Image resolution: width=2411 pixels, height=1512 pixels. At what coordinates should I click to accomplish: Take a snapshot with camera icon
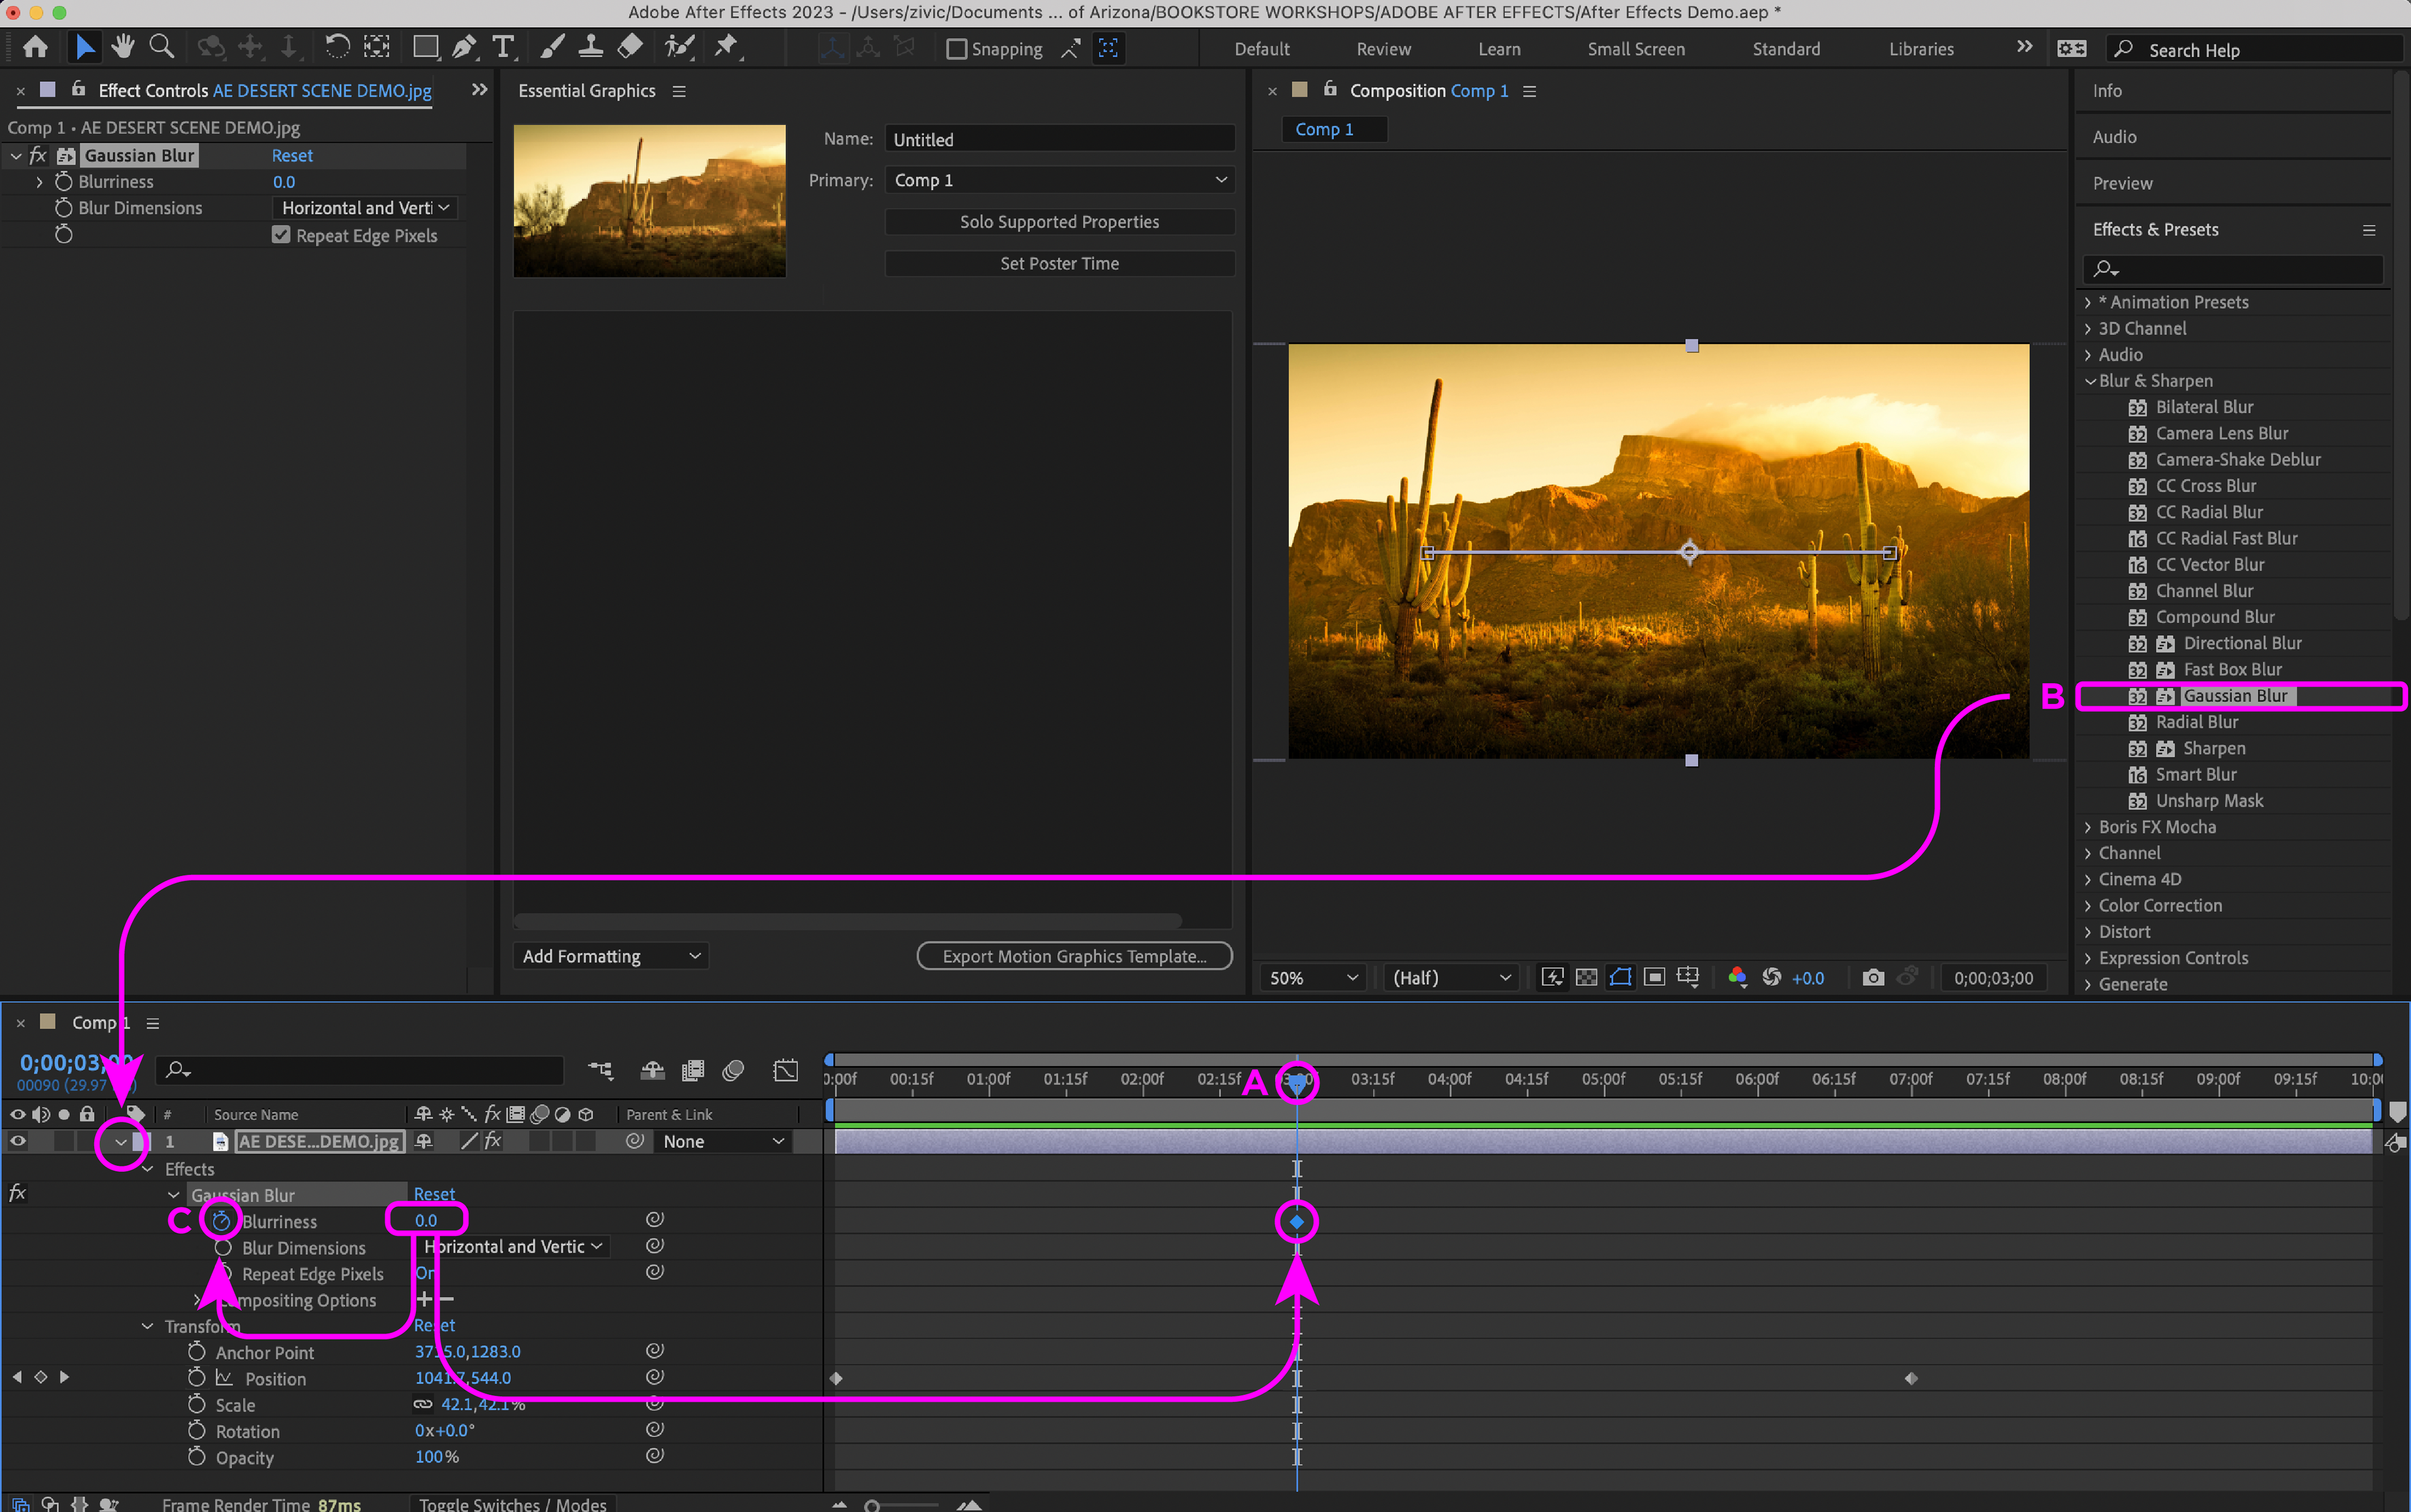pos(1873,977)
